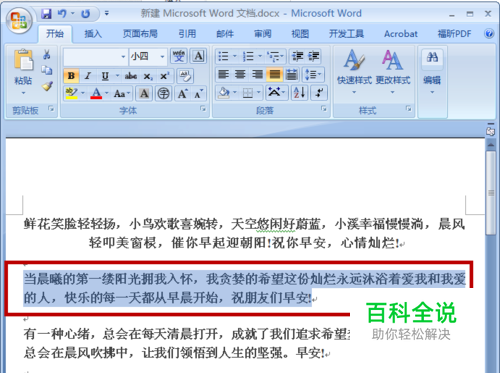
Task: Grow font size with larger A
Action: coord(182,93)
